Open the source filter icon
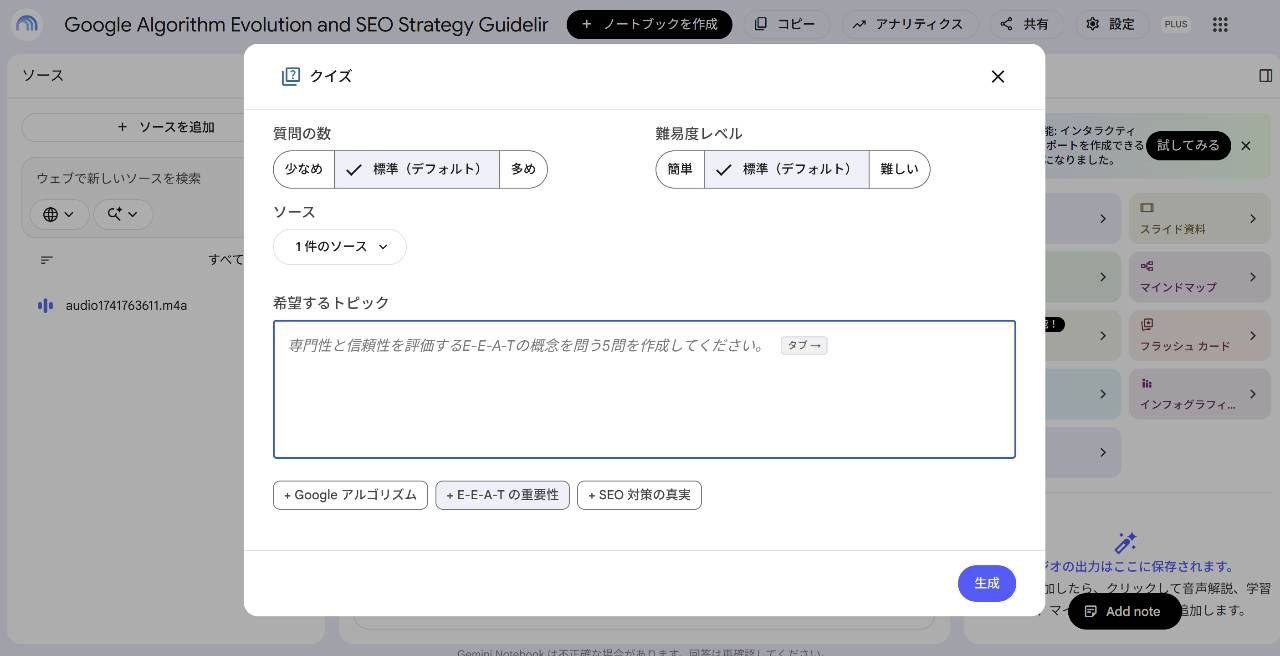 point(46,260)
